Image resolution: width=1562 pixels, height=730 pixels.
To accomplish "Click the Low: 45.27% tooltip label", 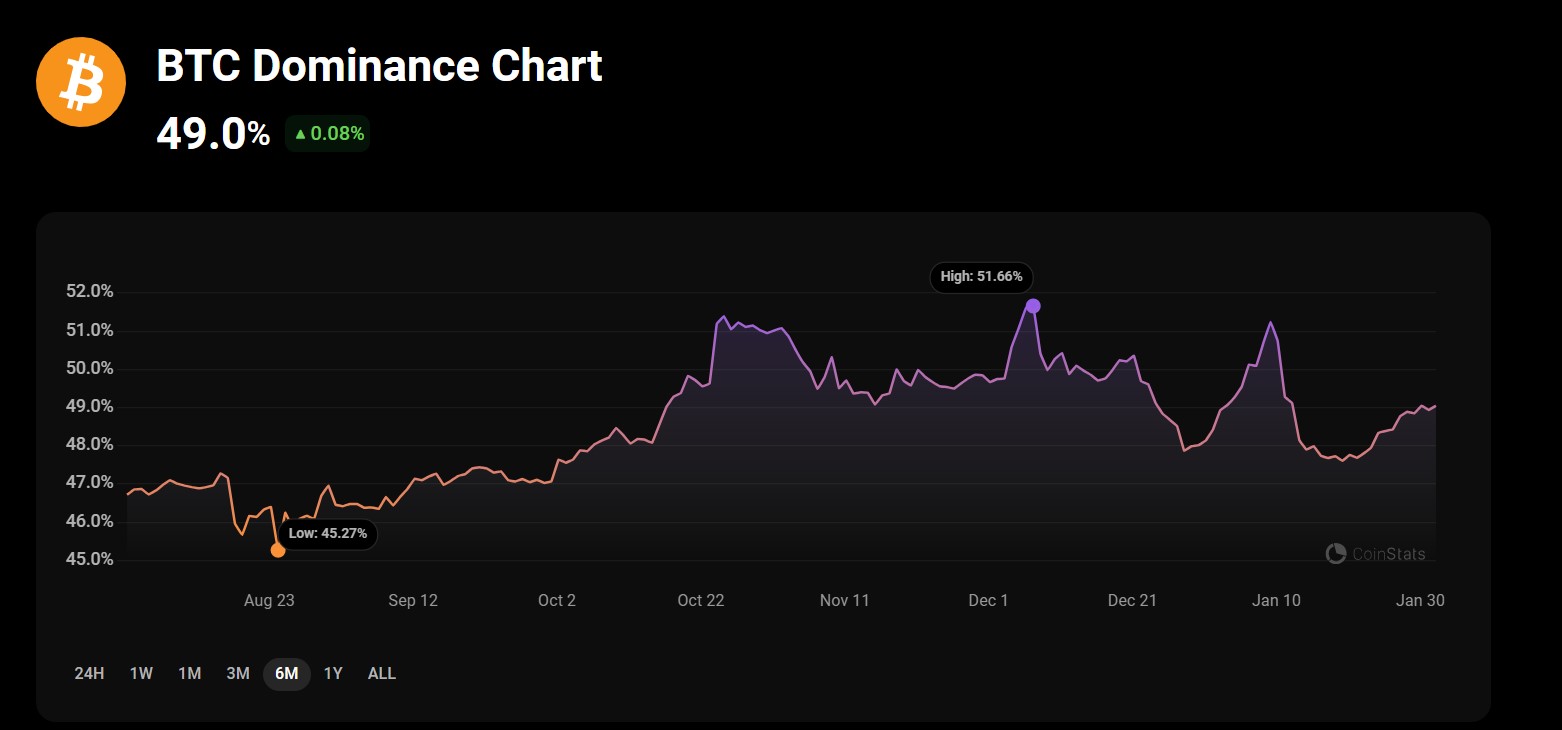I will 328,534.
